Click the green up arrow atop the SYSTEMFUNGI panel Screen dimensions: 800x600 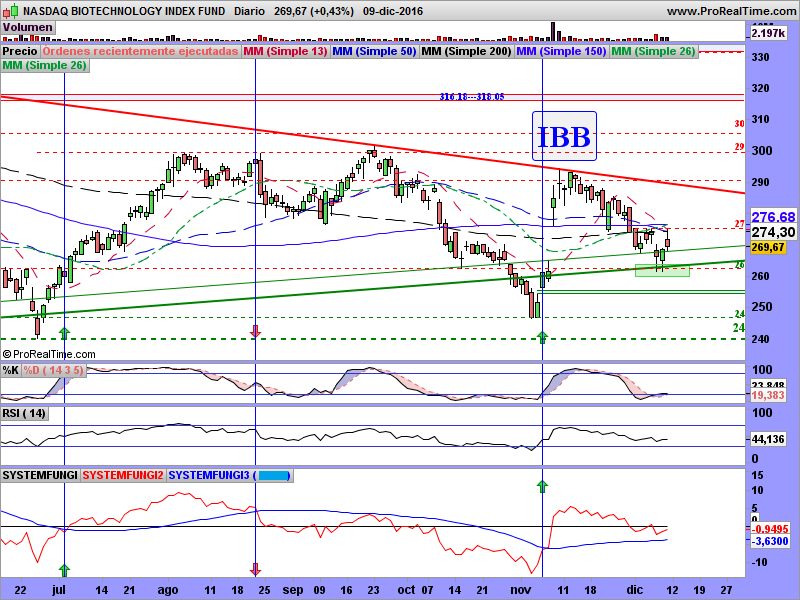point(542,486)
